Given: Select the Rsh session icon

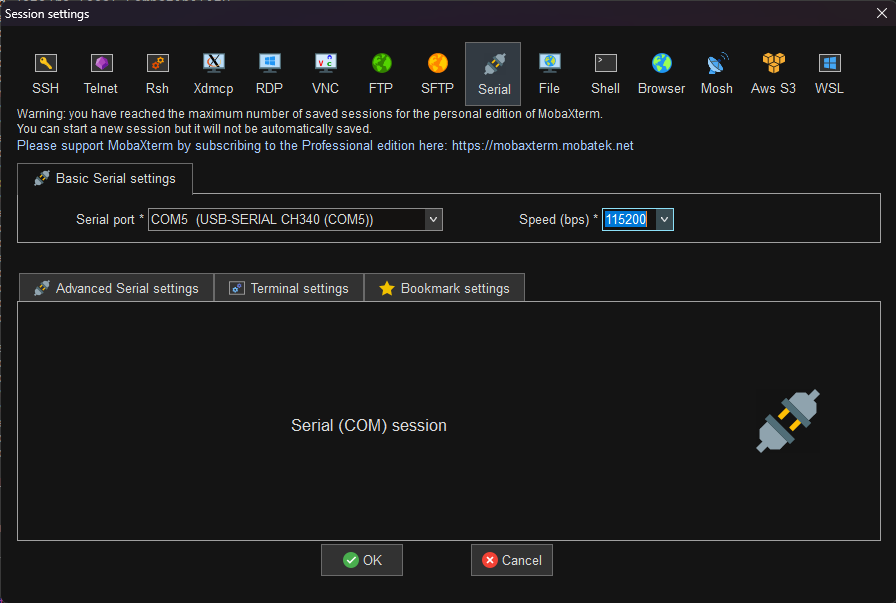Looking at the screenshot, I should pyautogui.click(x=157, y=63).
